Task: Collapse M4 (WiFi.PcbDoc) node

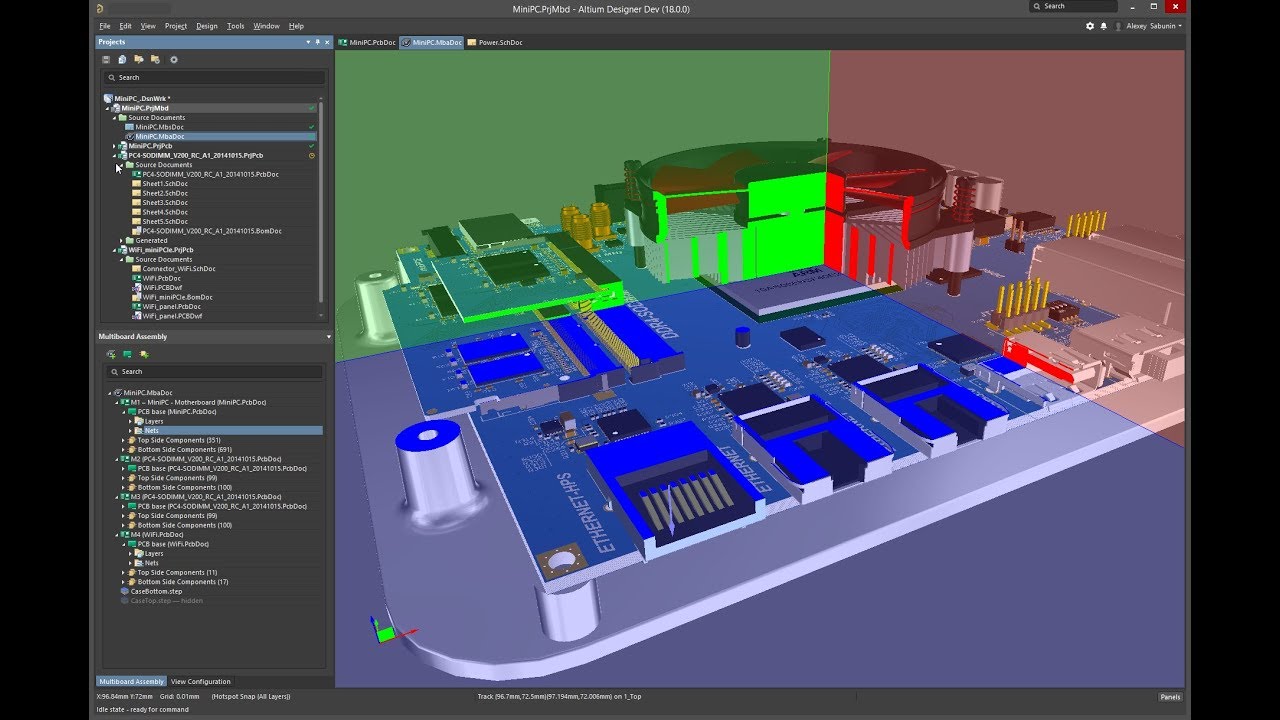Action: point(115,535)
